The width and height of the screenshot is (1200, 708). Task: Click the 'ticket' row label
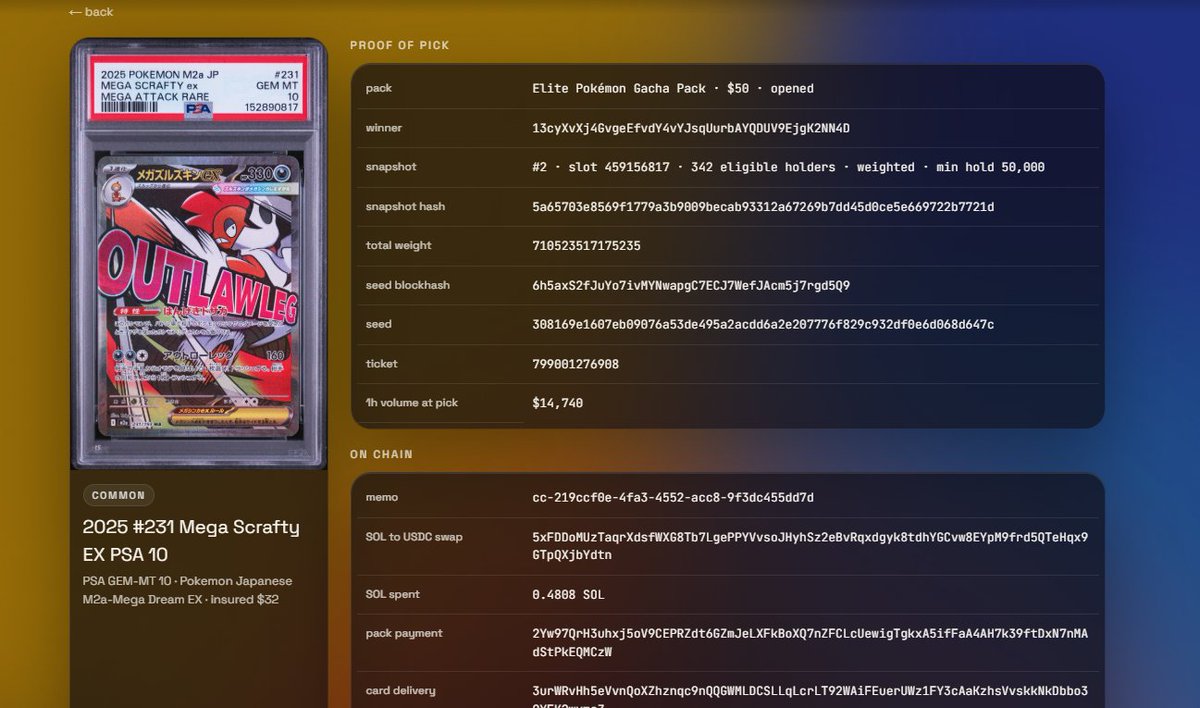(382, 364)
